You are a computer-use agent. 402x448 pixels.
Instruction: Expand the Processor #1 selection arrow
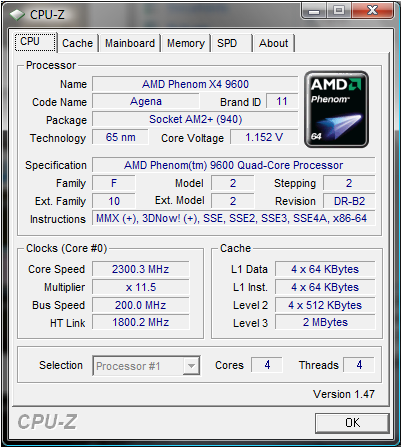191,366
